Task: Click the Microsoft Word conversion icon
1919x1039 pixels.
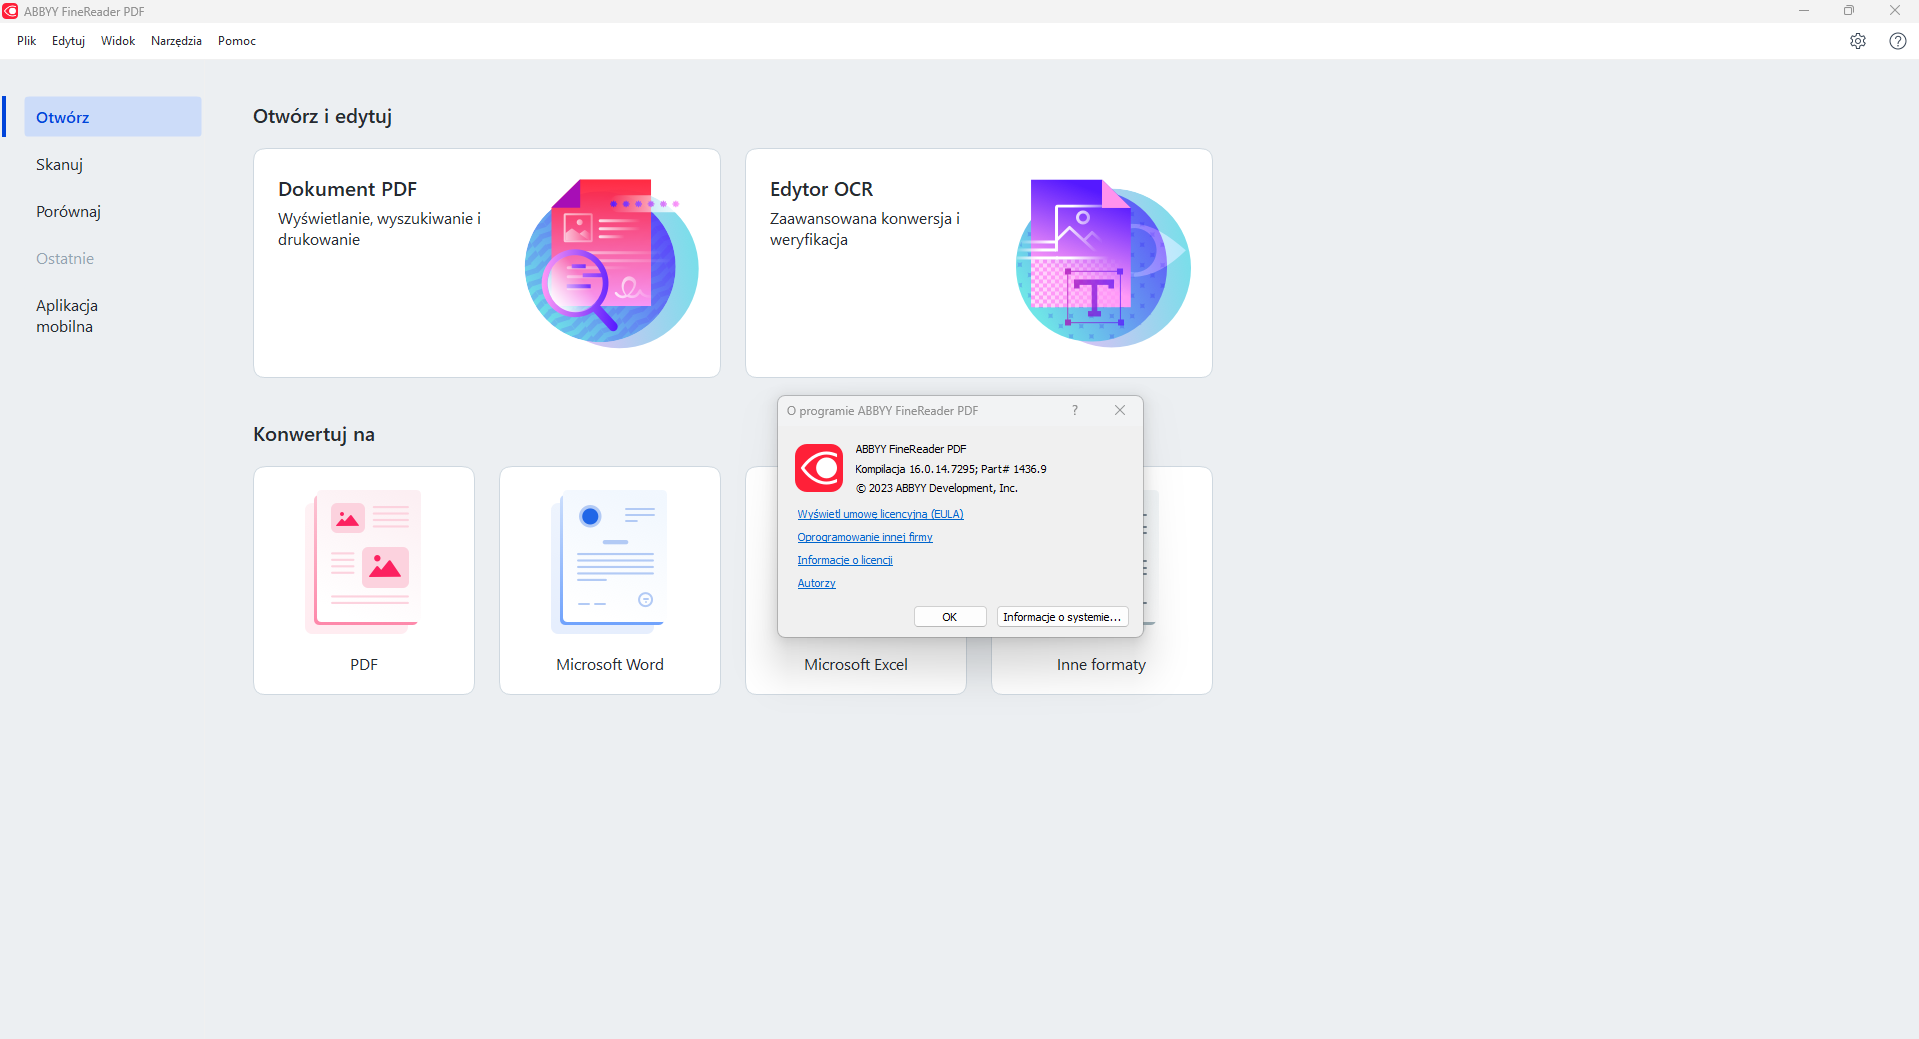Action: pos(609,561)
